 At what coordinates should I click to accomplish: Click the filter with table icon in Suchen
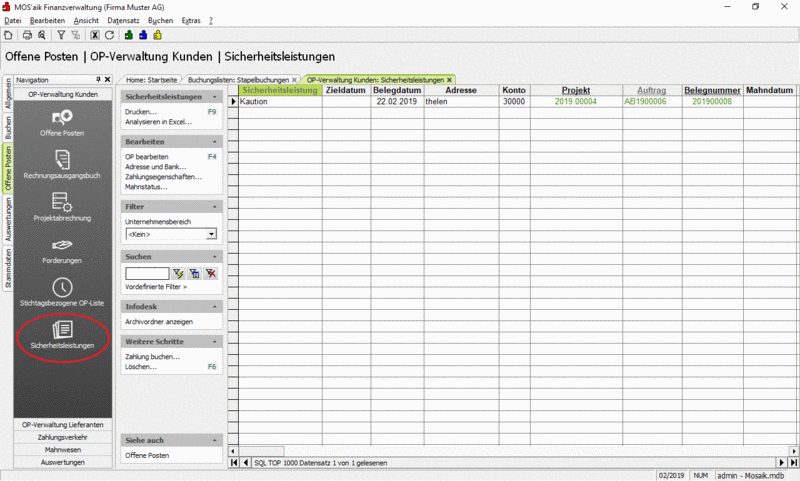pos(194,274)
